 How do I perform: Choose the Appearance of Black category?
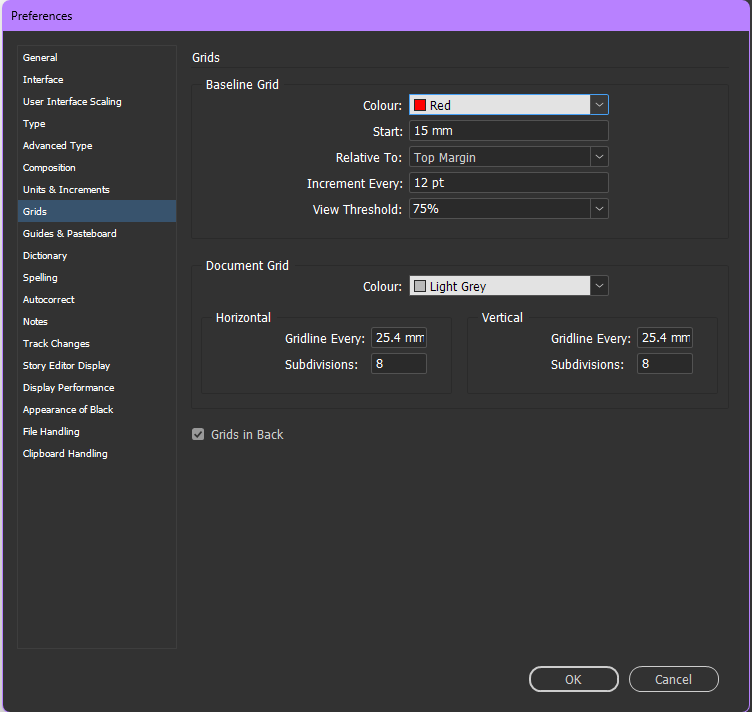68,410
